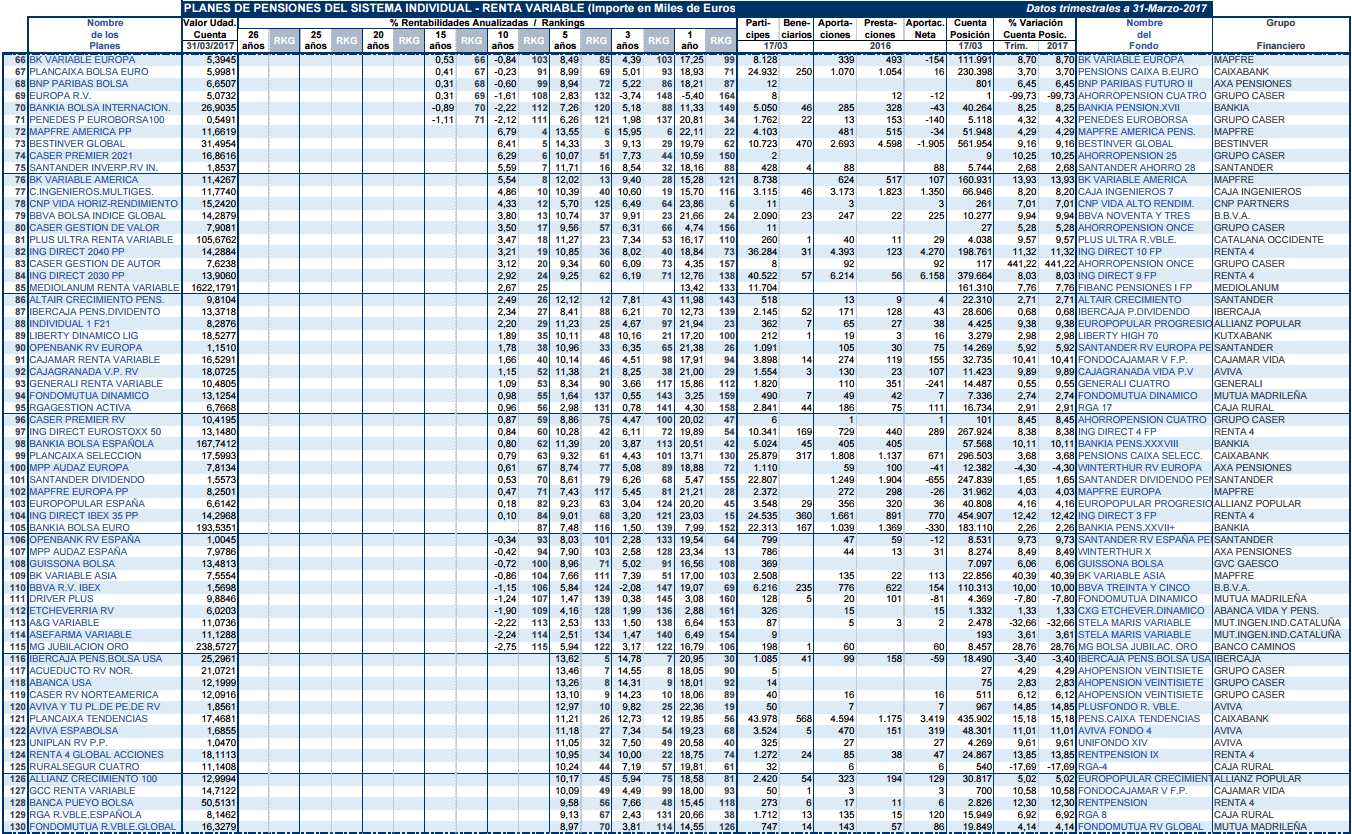Select plan 'ASEFARMA VARIABLE'
The image size is (1352, 834).
click(x=80, y=634)
